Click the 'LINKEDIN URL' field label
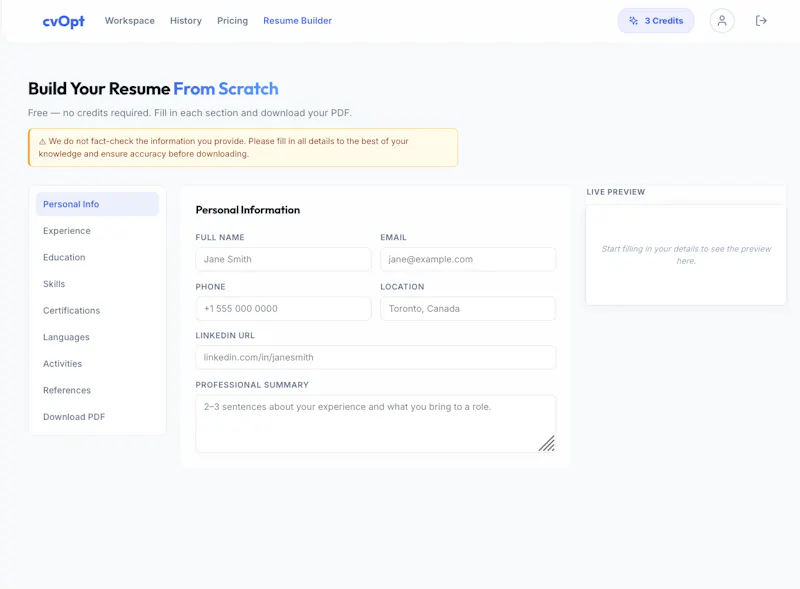The width and height of the screenshot is (800, 589). coord(225,335)
